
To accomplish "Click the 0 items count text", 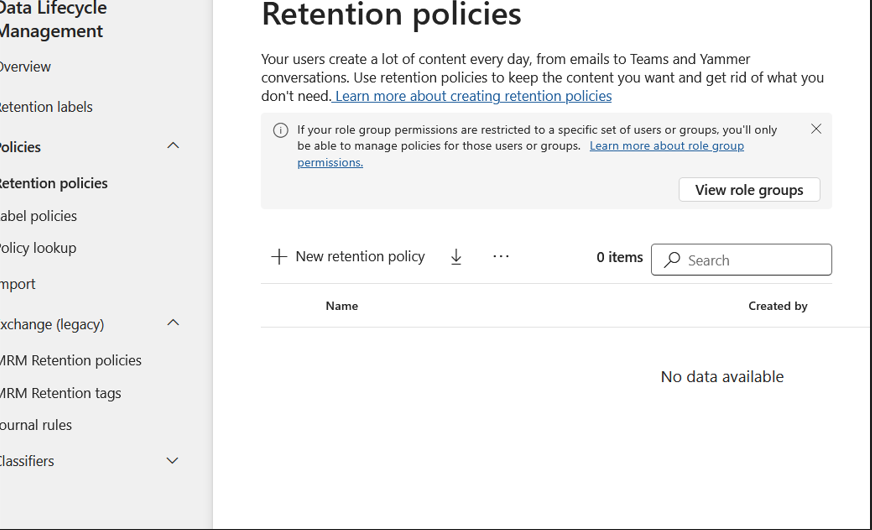I will tap(620, 257).
